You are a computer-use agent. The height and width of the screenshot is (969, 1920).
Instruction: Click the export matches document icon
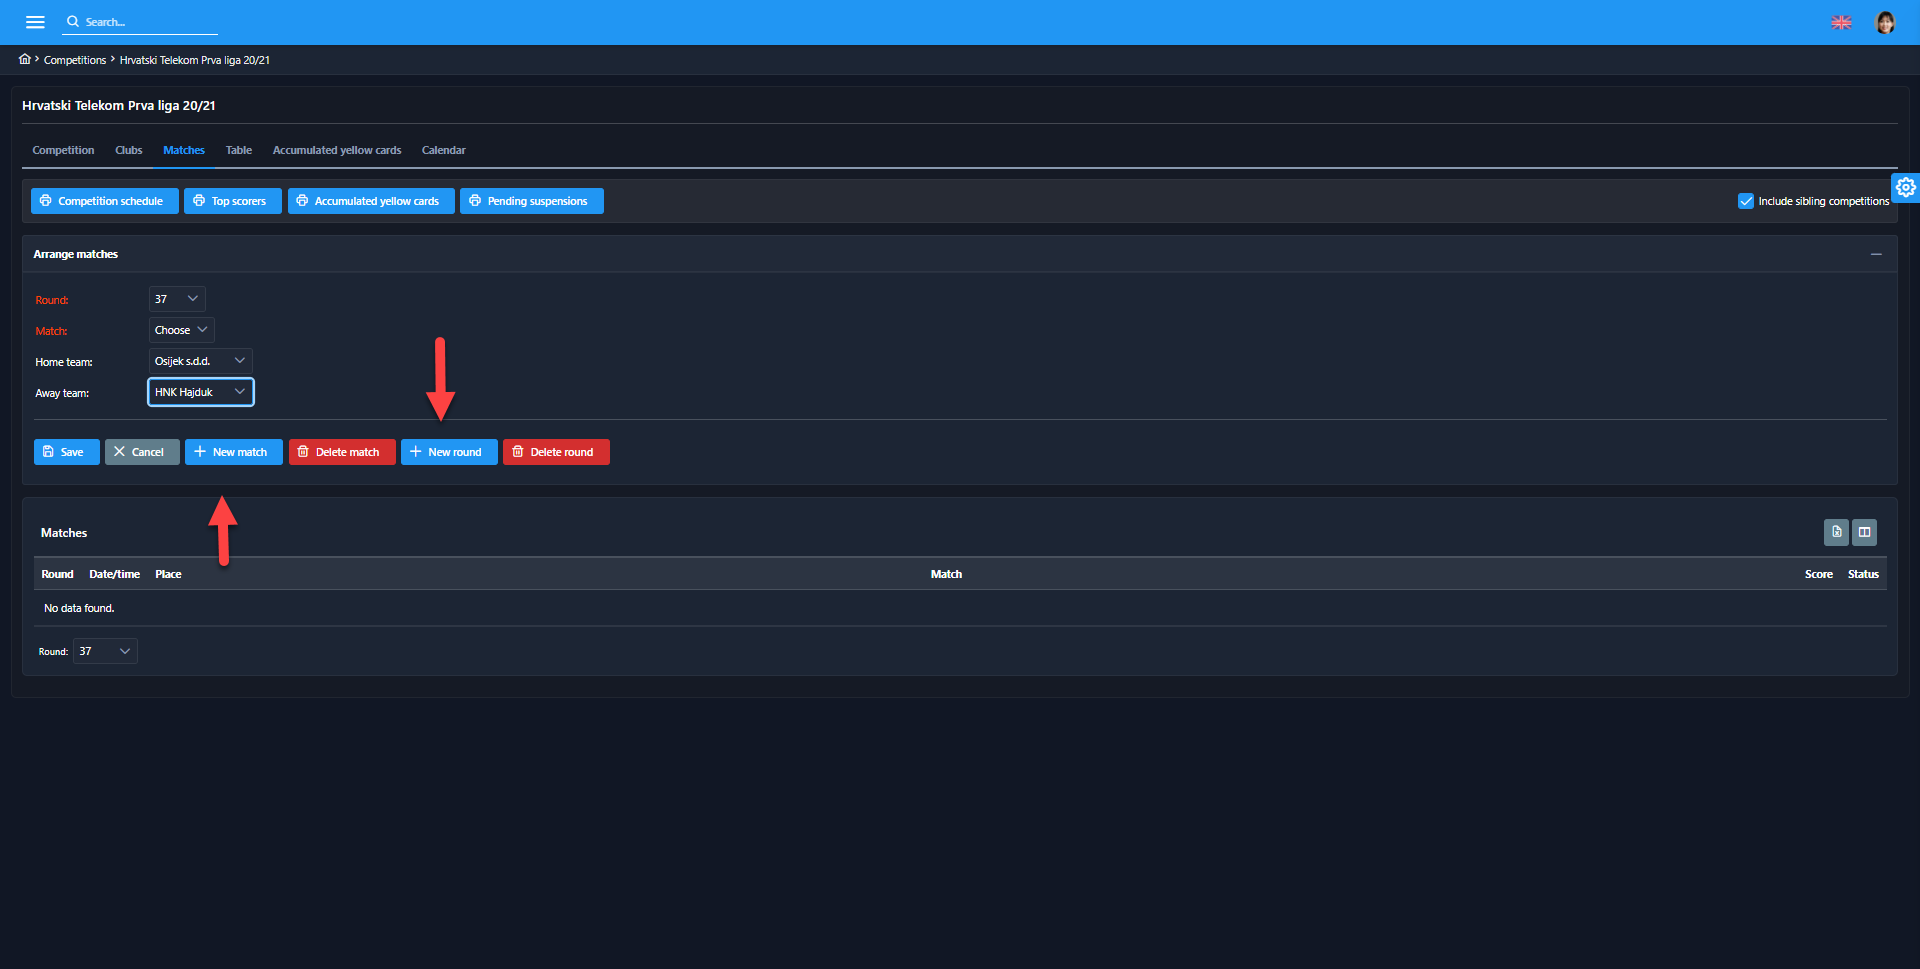1836,532
